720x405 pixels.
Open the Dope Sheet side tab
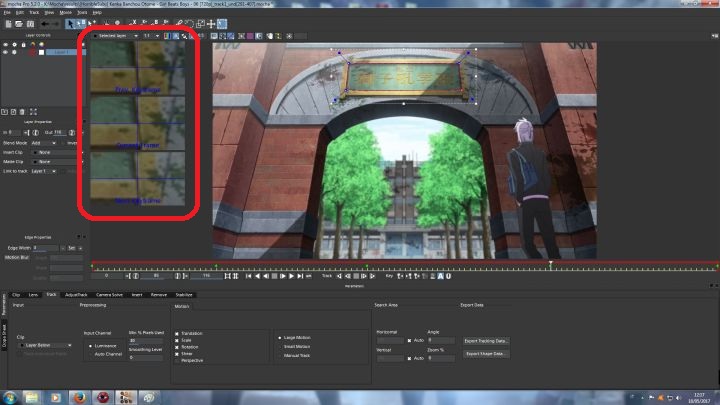tap(4, 337)
